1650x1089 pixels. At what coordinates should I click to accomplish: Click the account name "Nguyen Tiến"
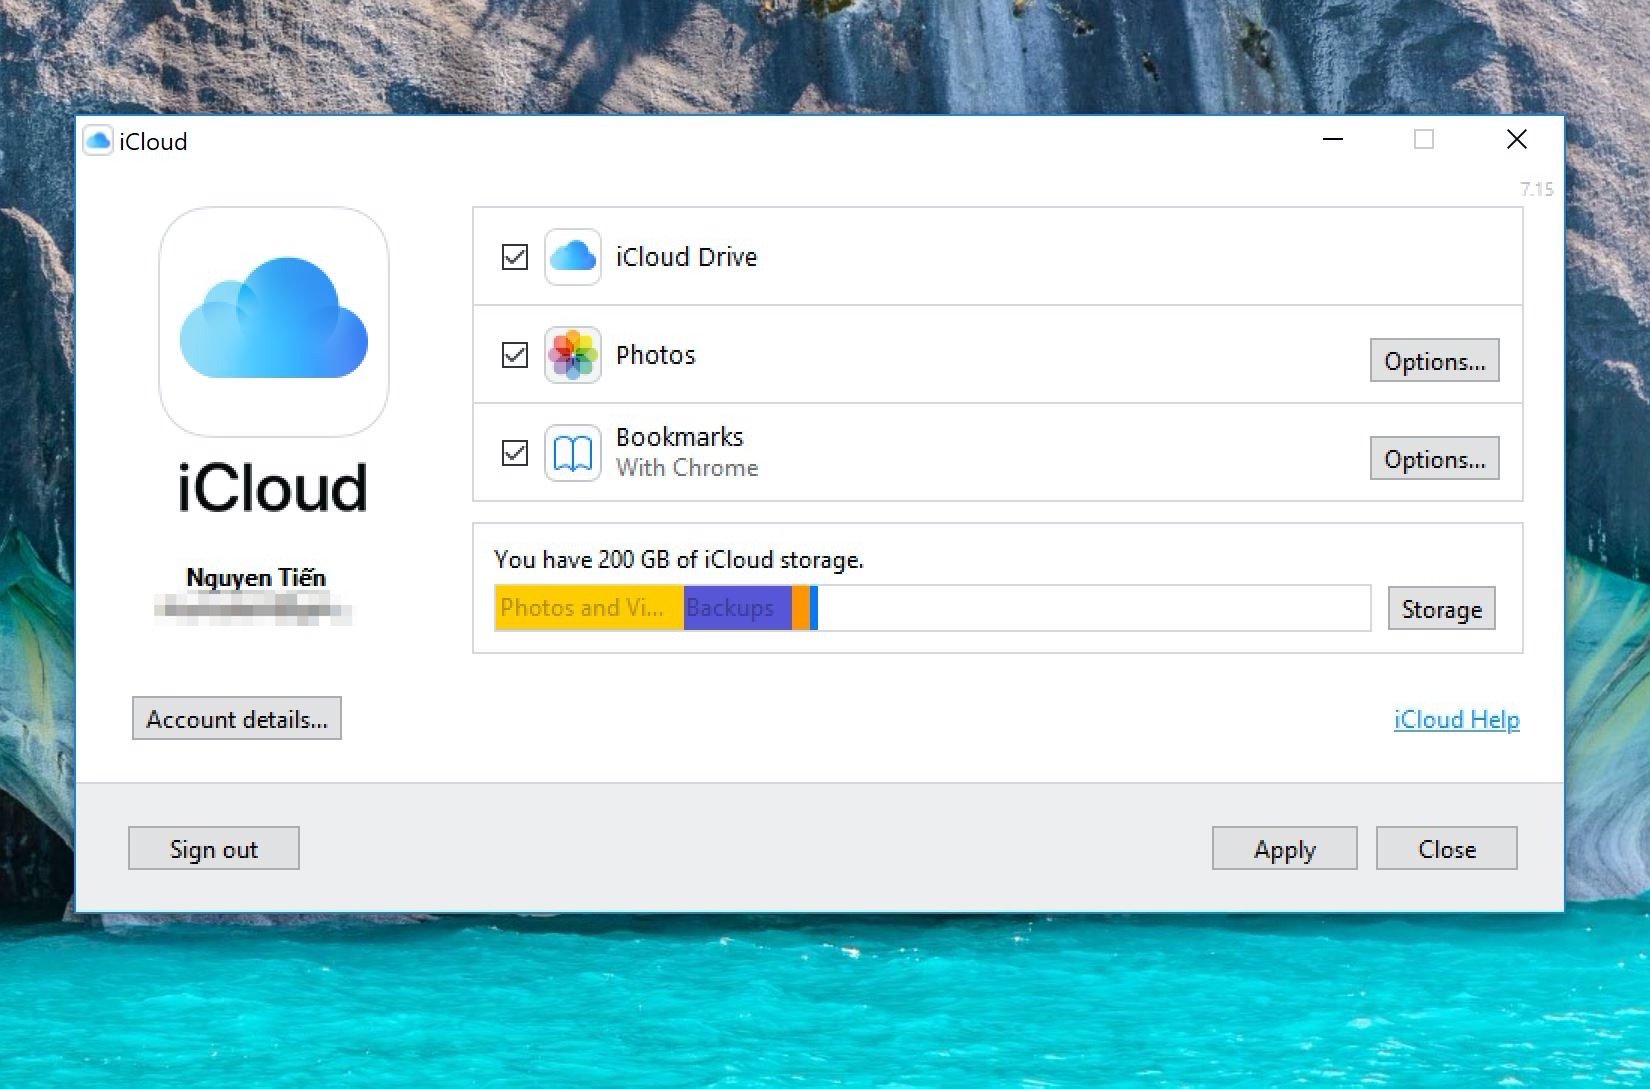pyautogui.click(x=256, y=577)
